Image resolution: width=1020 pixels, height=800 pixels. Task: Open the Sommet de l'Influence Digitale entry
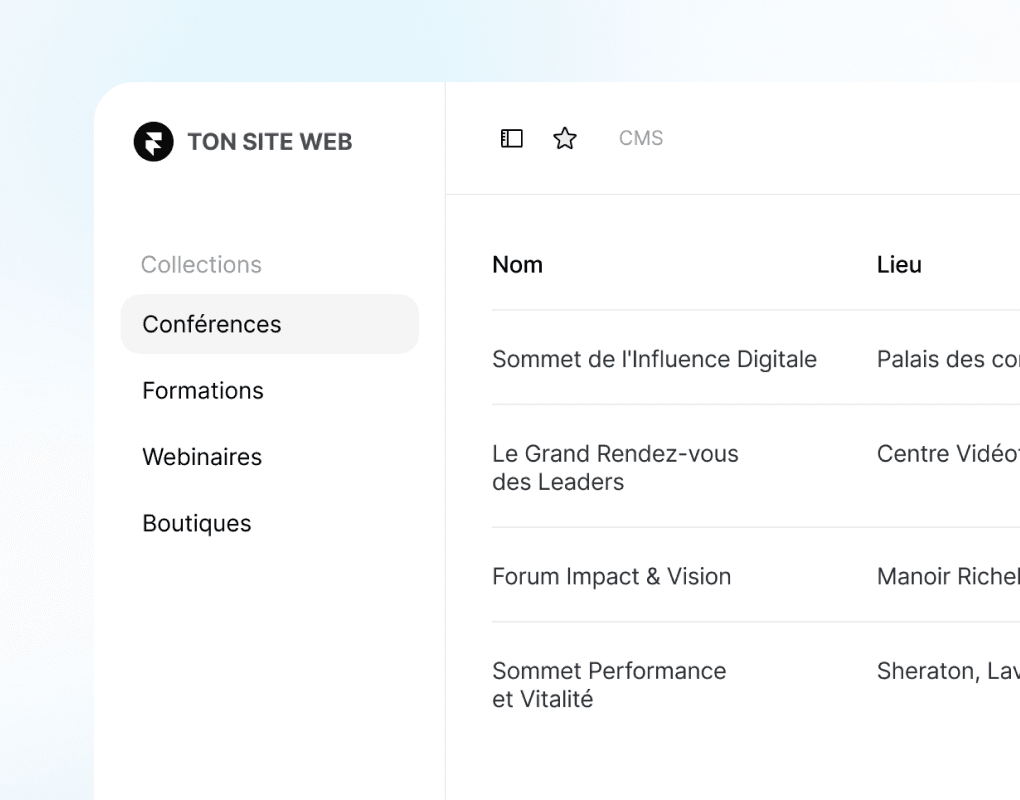(654, 359)
